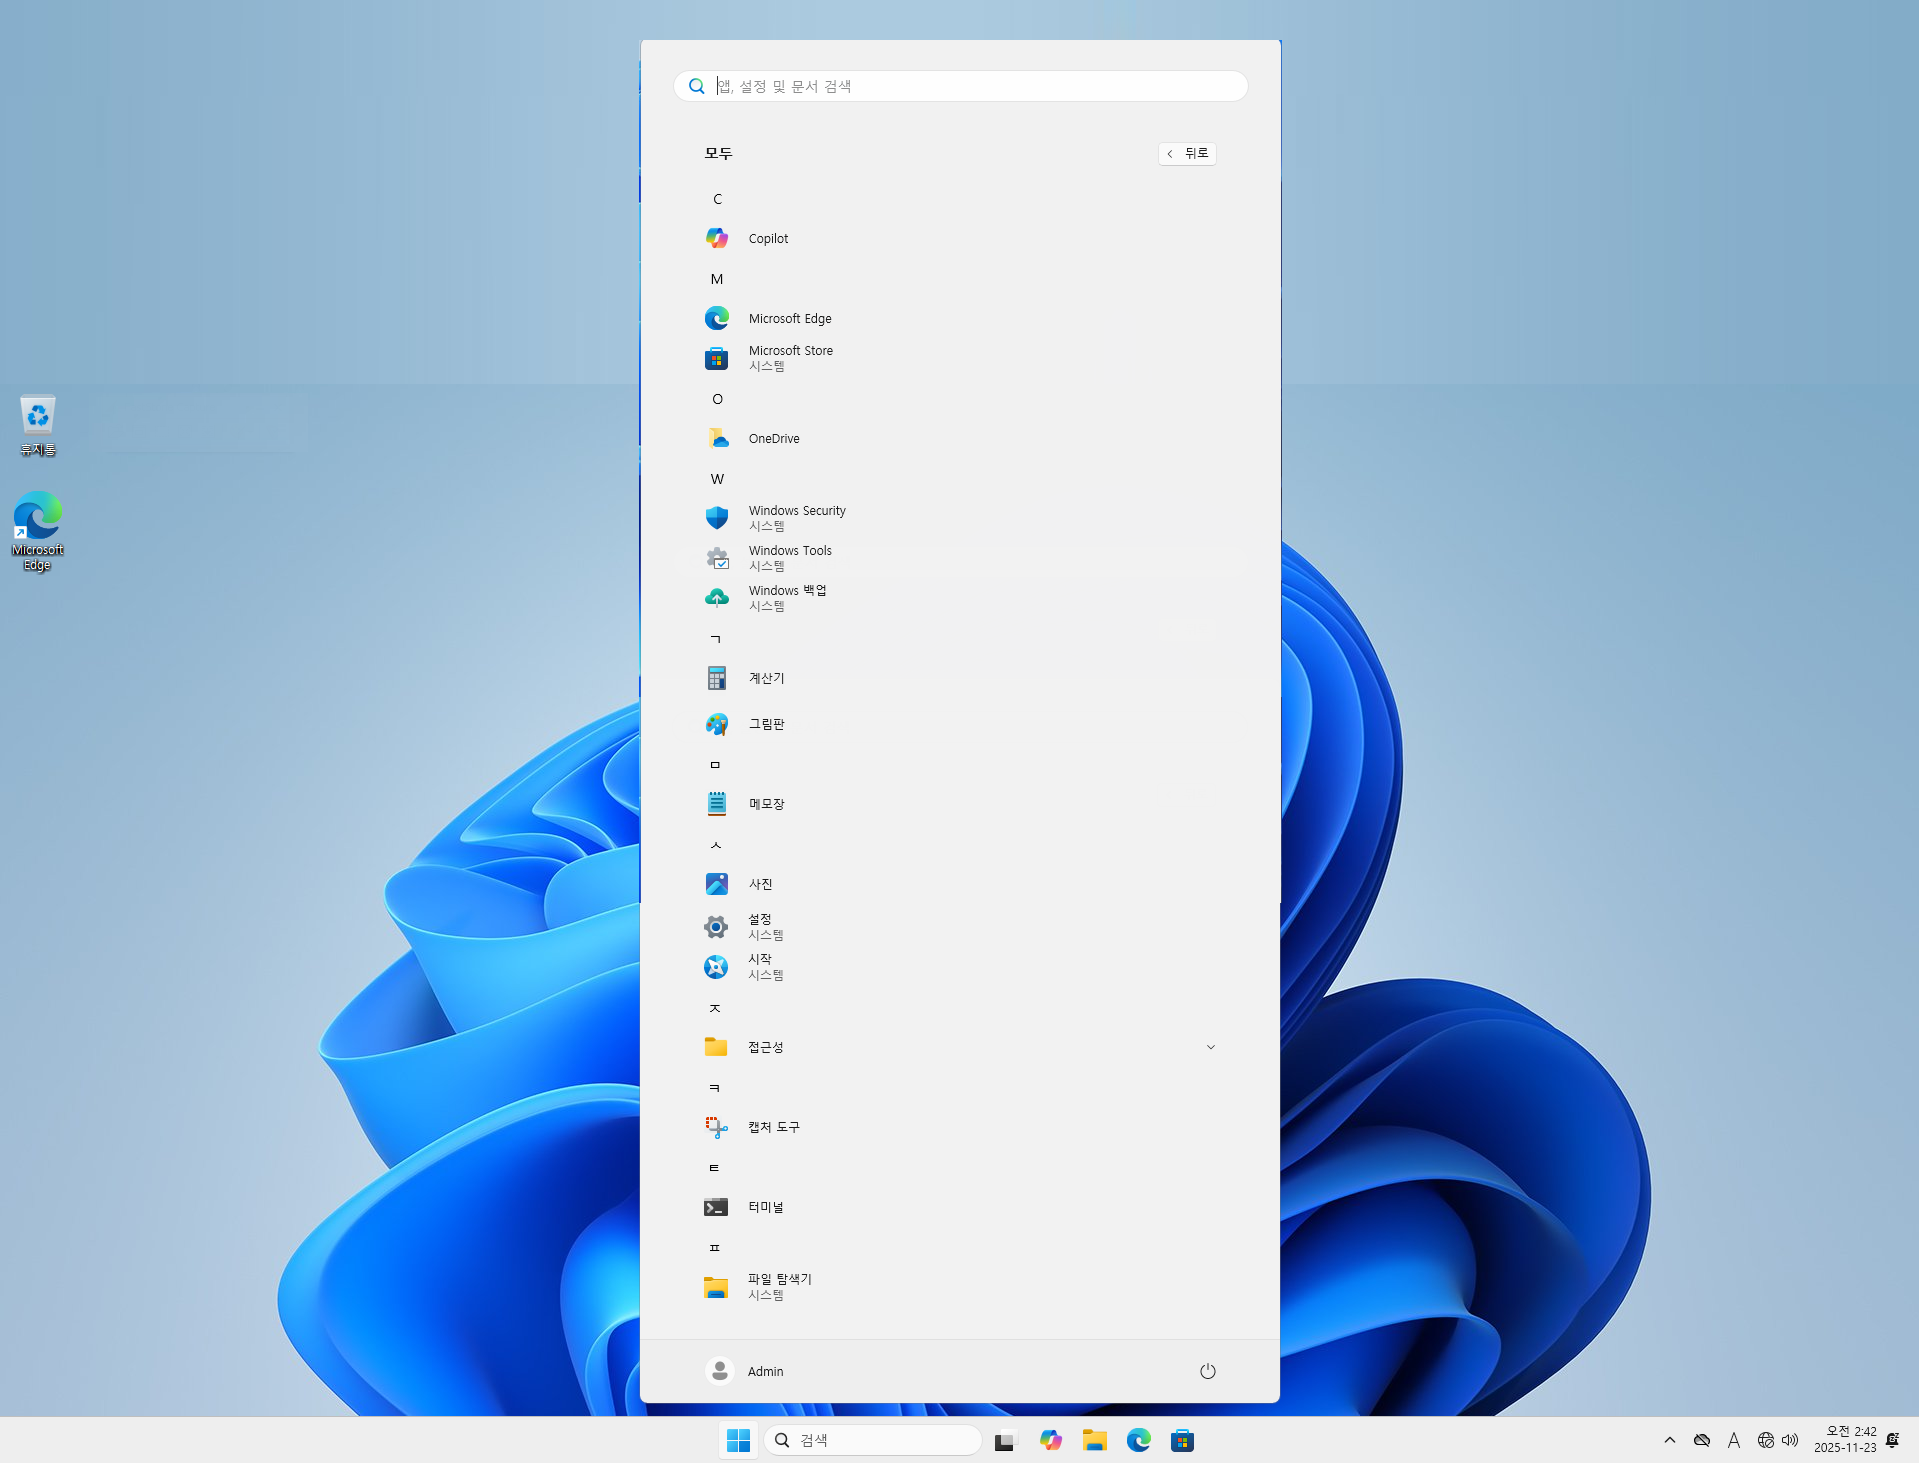Open volume speaker tray icon
1919x1463 pixels.
click(x=1790, y=1440)
